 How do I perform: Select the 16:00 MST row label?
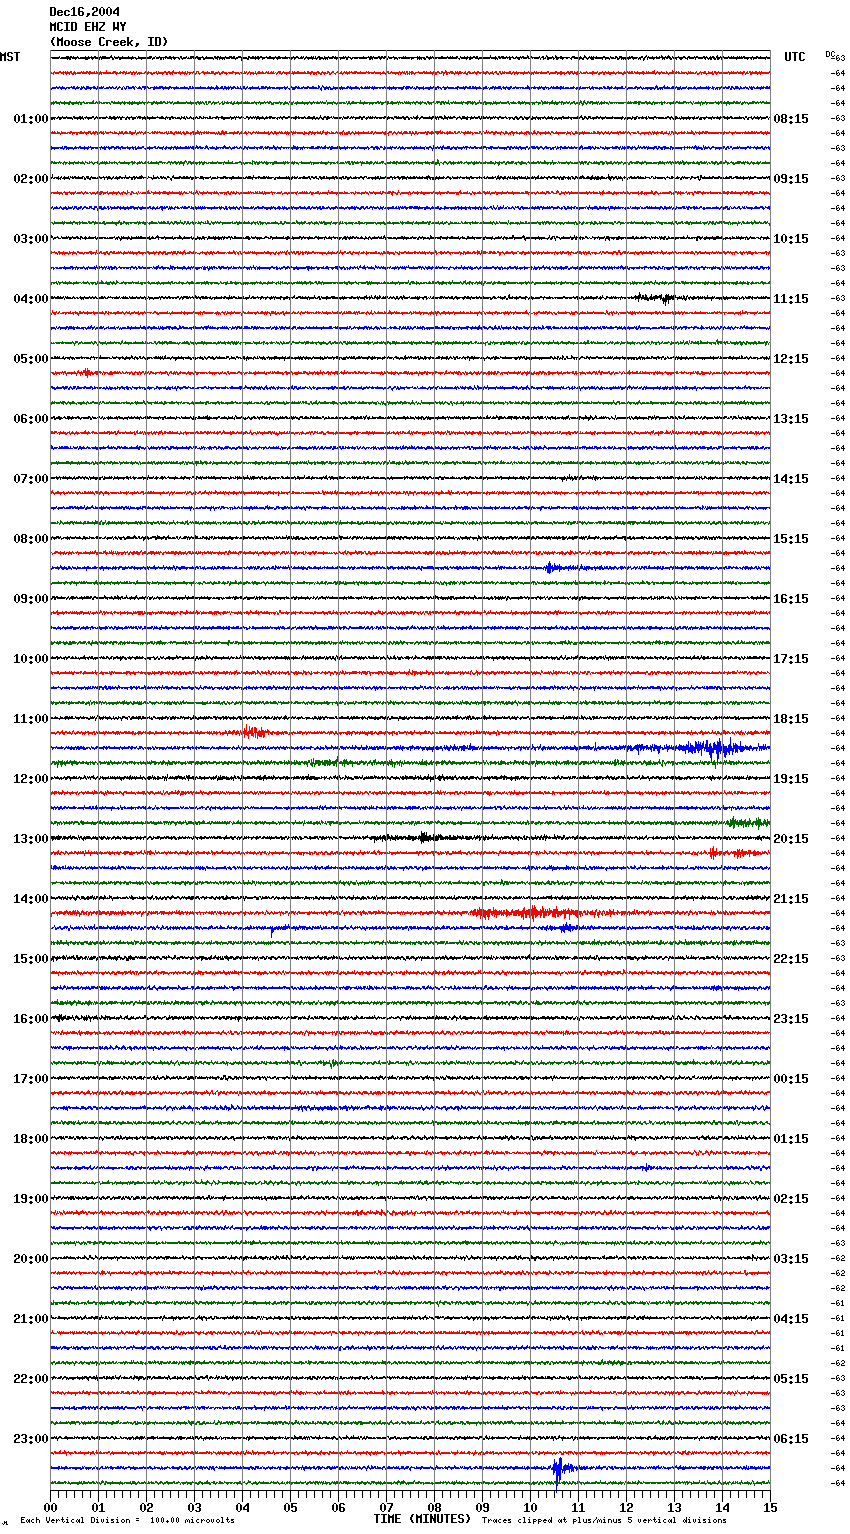coord(31,1019)
